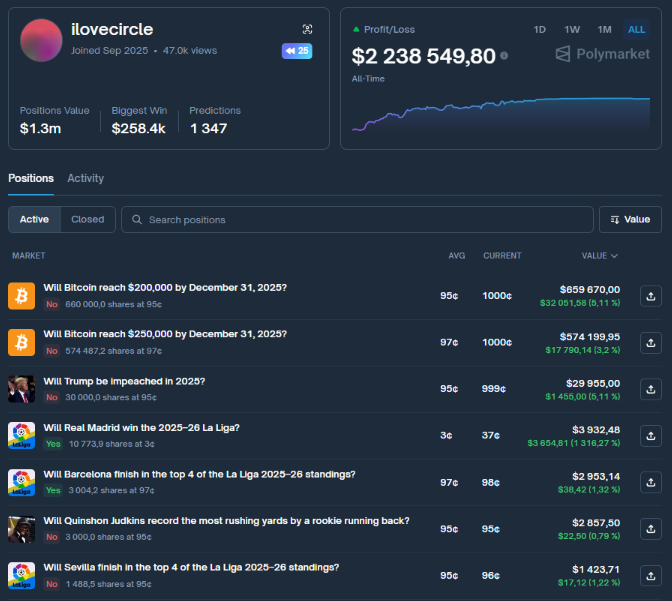Click the $3 654,81 (1 316,27 %) gain
The height and width of the screenshot is (601, 672).
point(573,443)
